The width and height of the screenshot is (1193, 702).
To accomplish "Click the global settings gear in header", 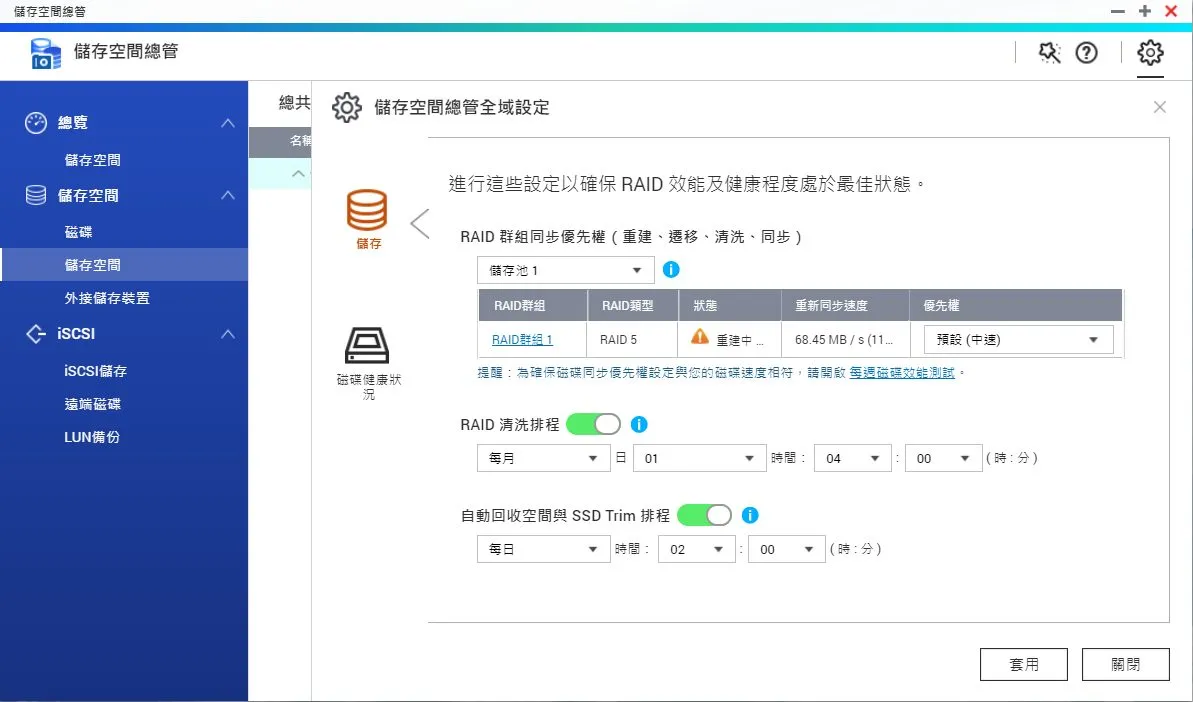I will [x=1150, y=52].
